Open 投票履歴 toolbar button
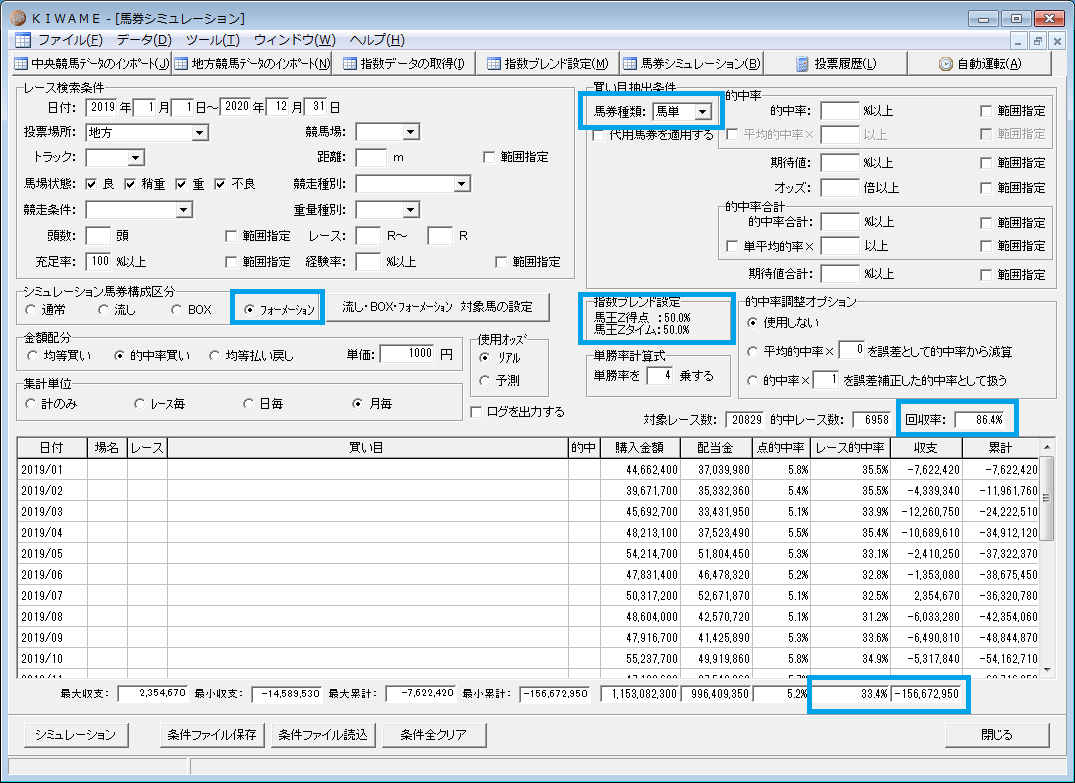The width and height of the screenshot is (1075, 783). point(836,64)
